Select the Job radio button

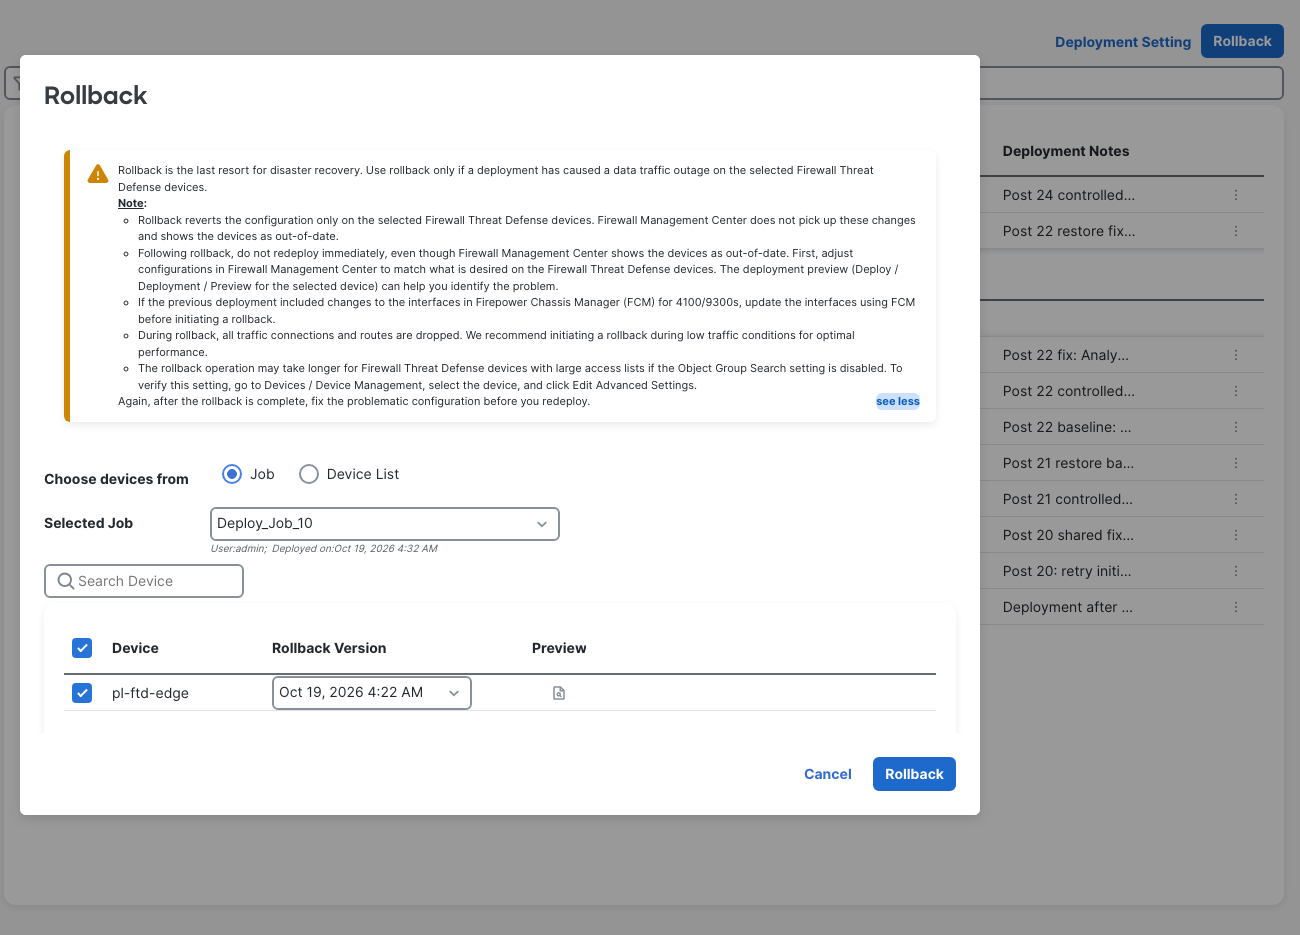[232, 474]
